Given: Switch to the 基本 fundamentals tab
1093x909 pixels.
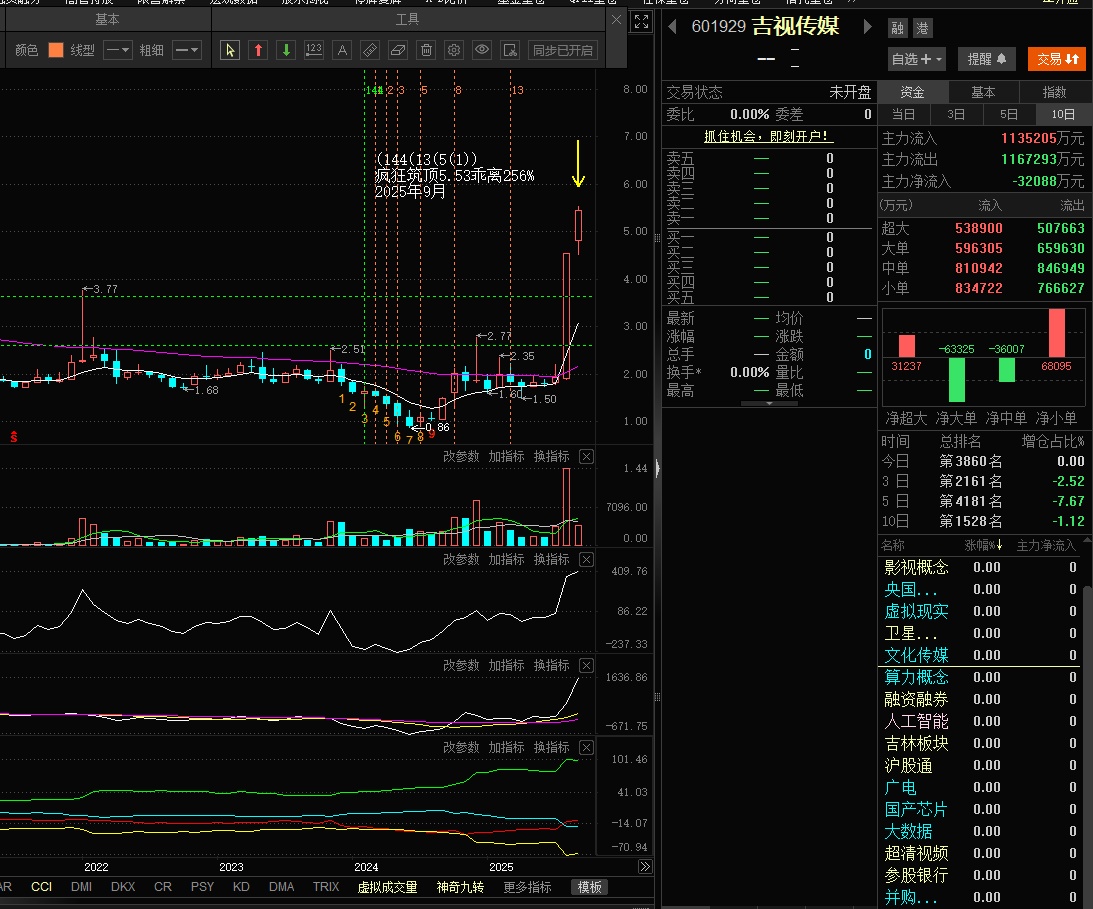Looking at the screenshot, I should pos(983,92).
